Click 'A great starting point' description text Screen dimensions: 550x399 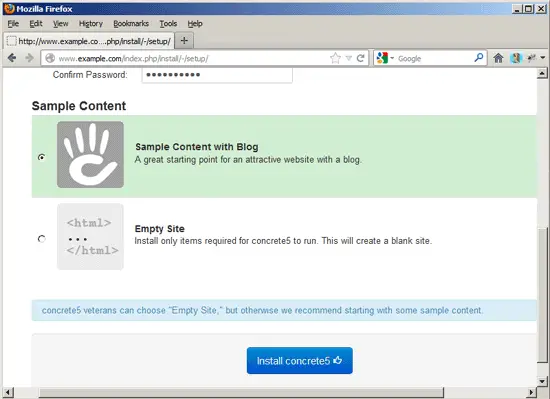click(248, 160)
